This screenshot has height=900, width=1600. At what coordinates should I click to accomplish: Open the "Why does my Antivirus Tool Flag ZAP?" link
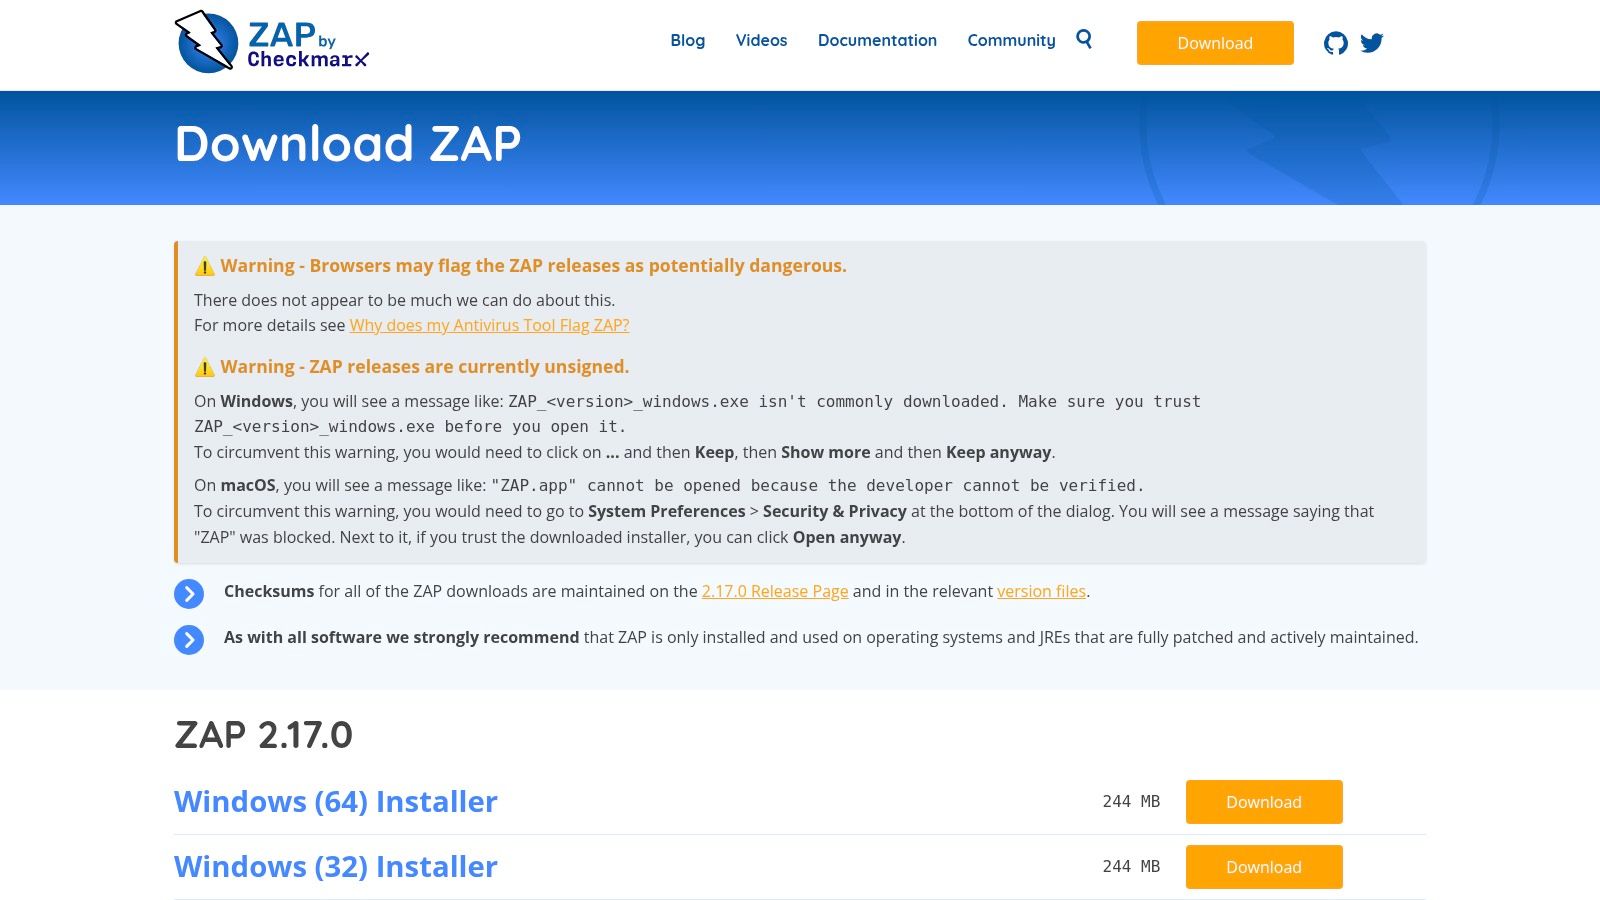coord(488,325)
